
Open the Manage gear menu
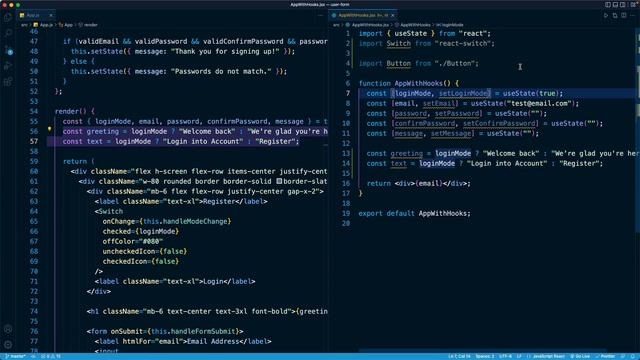point(8,345)
